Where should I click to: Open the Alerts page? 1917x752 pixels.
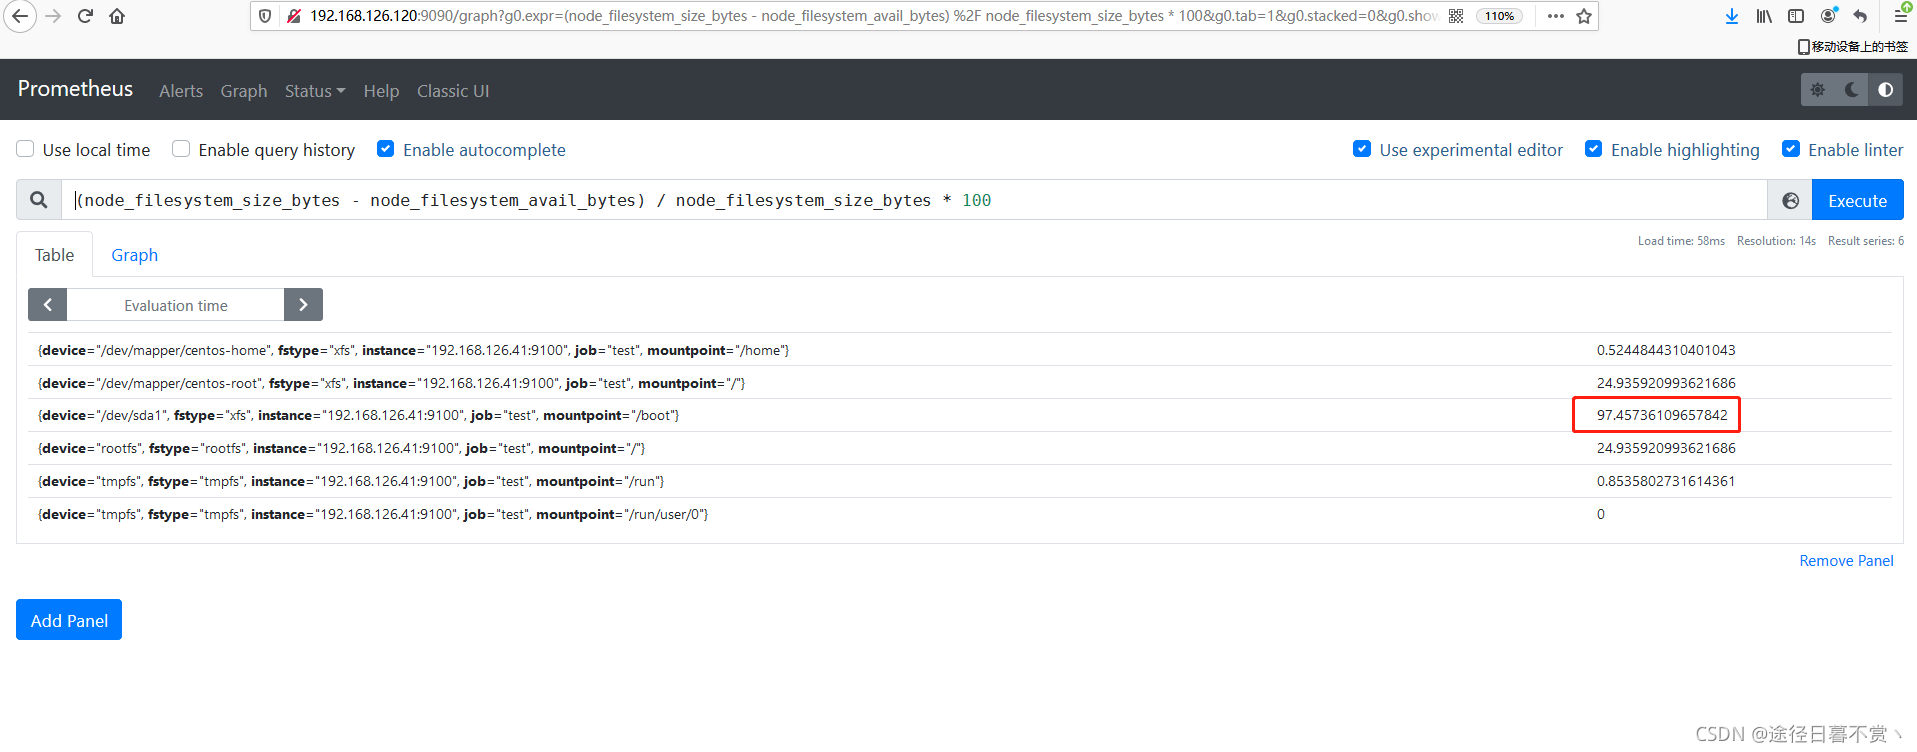[181, 91]
